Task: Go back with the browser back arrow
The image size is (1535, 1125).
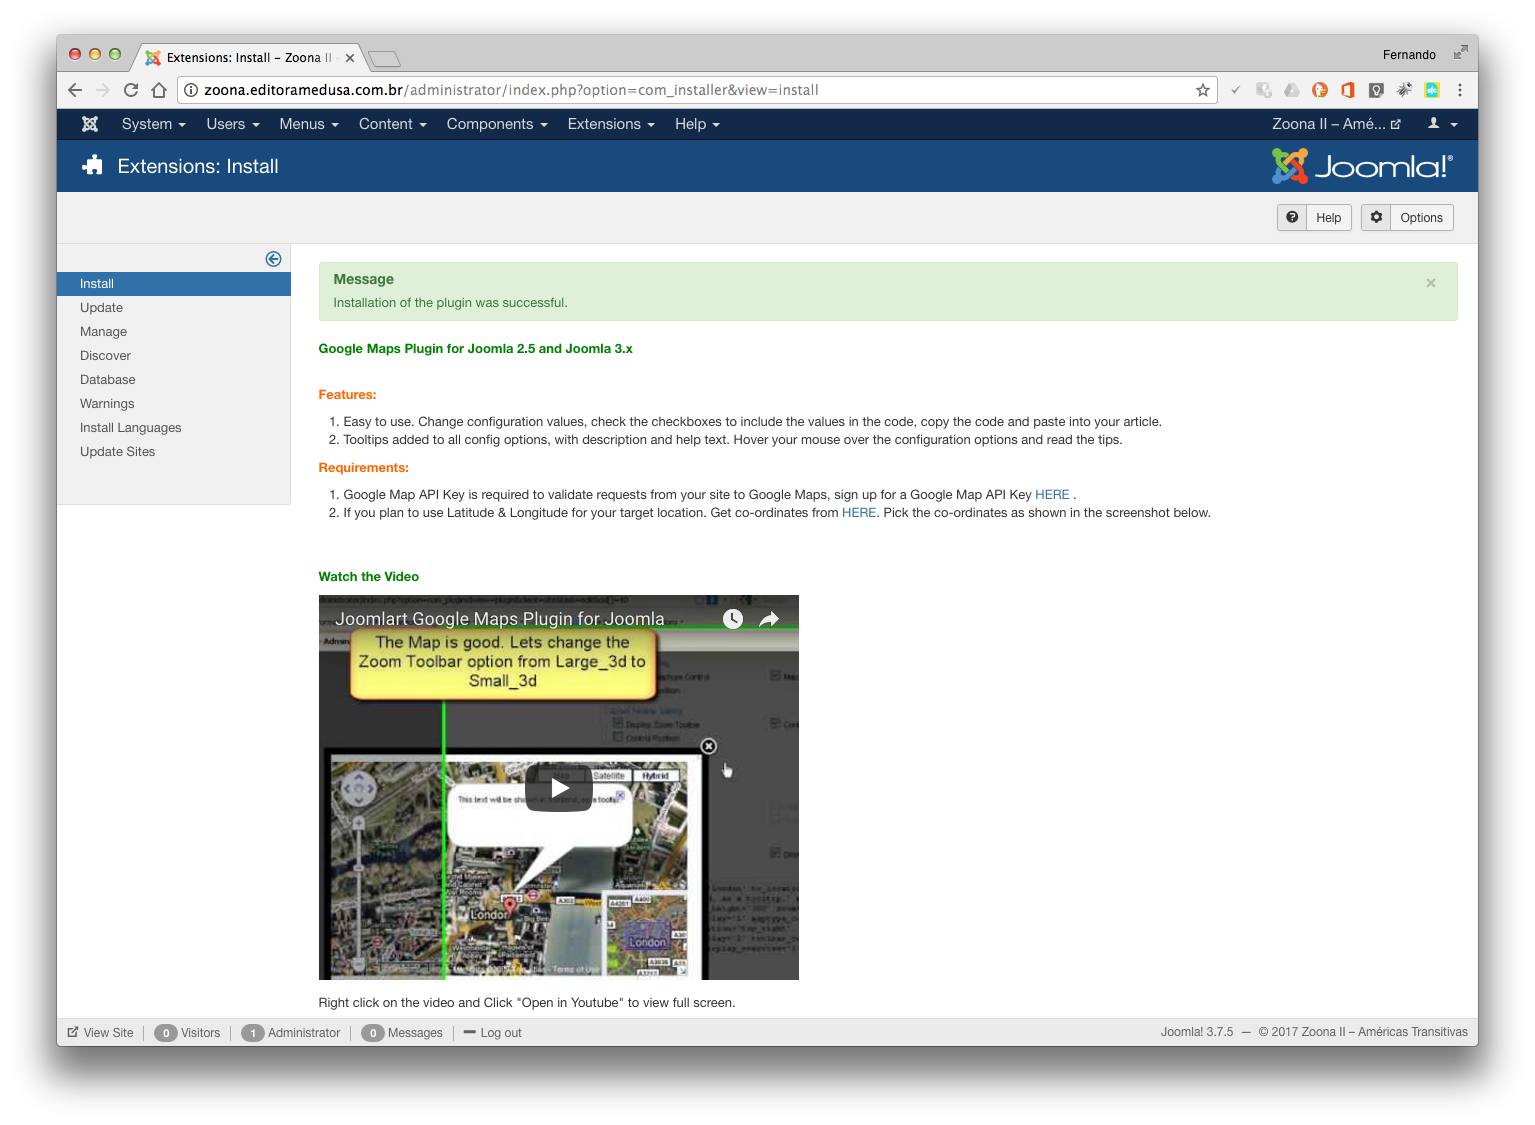Action: coord(75,90)
